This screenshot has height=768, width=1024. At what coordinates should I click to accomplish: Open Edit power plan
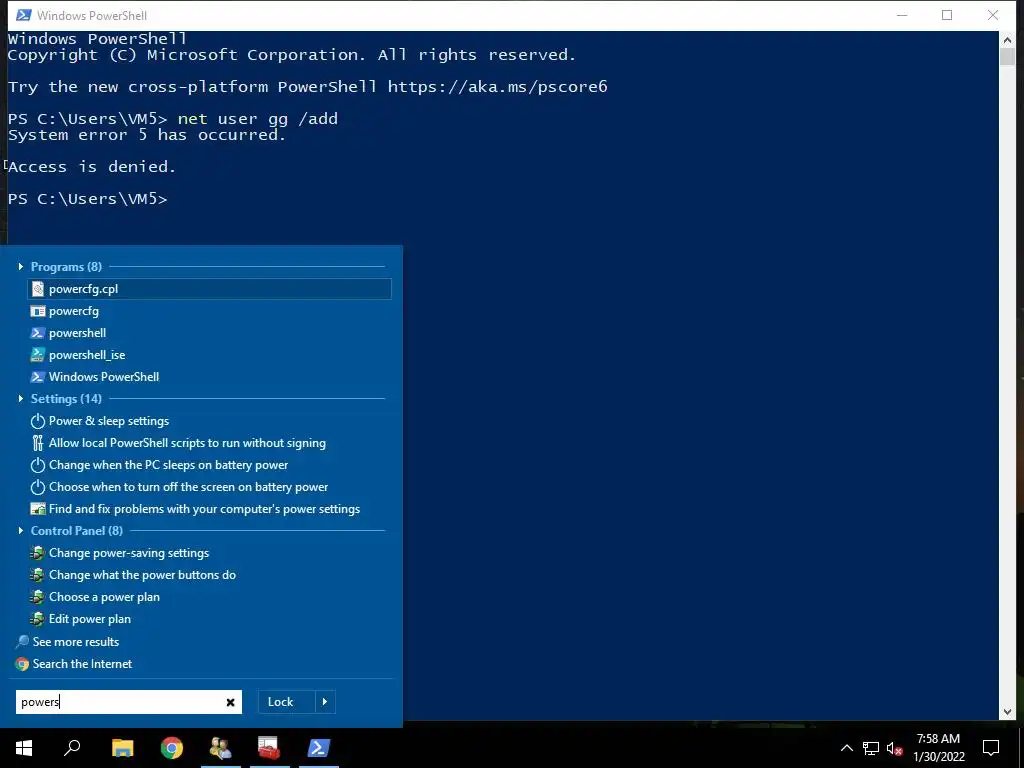pyautogui.click(x=89, y=618)
